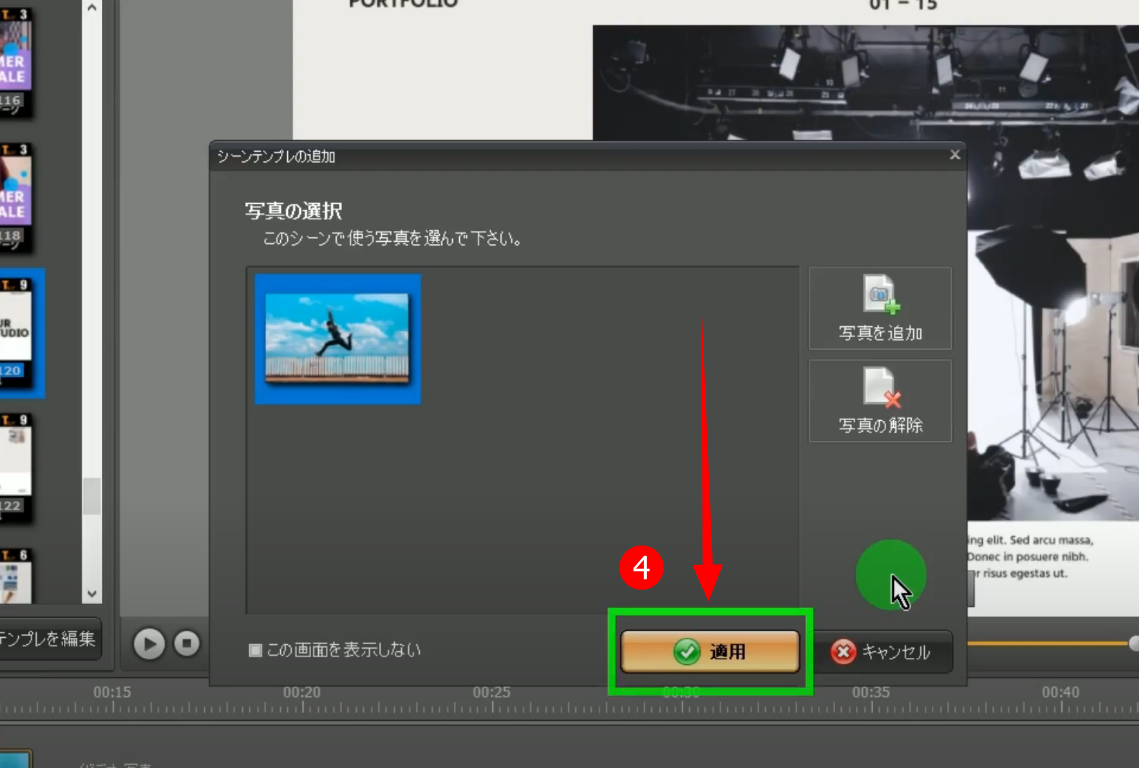Click the キャンセル cancel button
The image size is (1139, 768).
[x=881, y=652]
